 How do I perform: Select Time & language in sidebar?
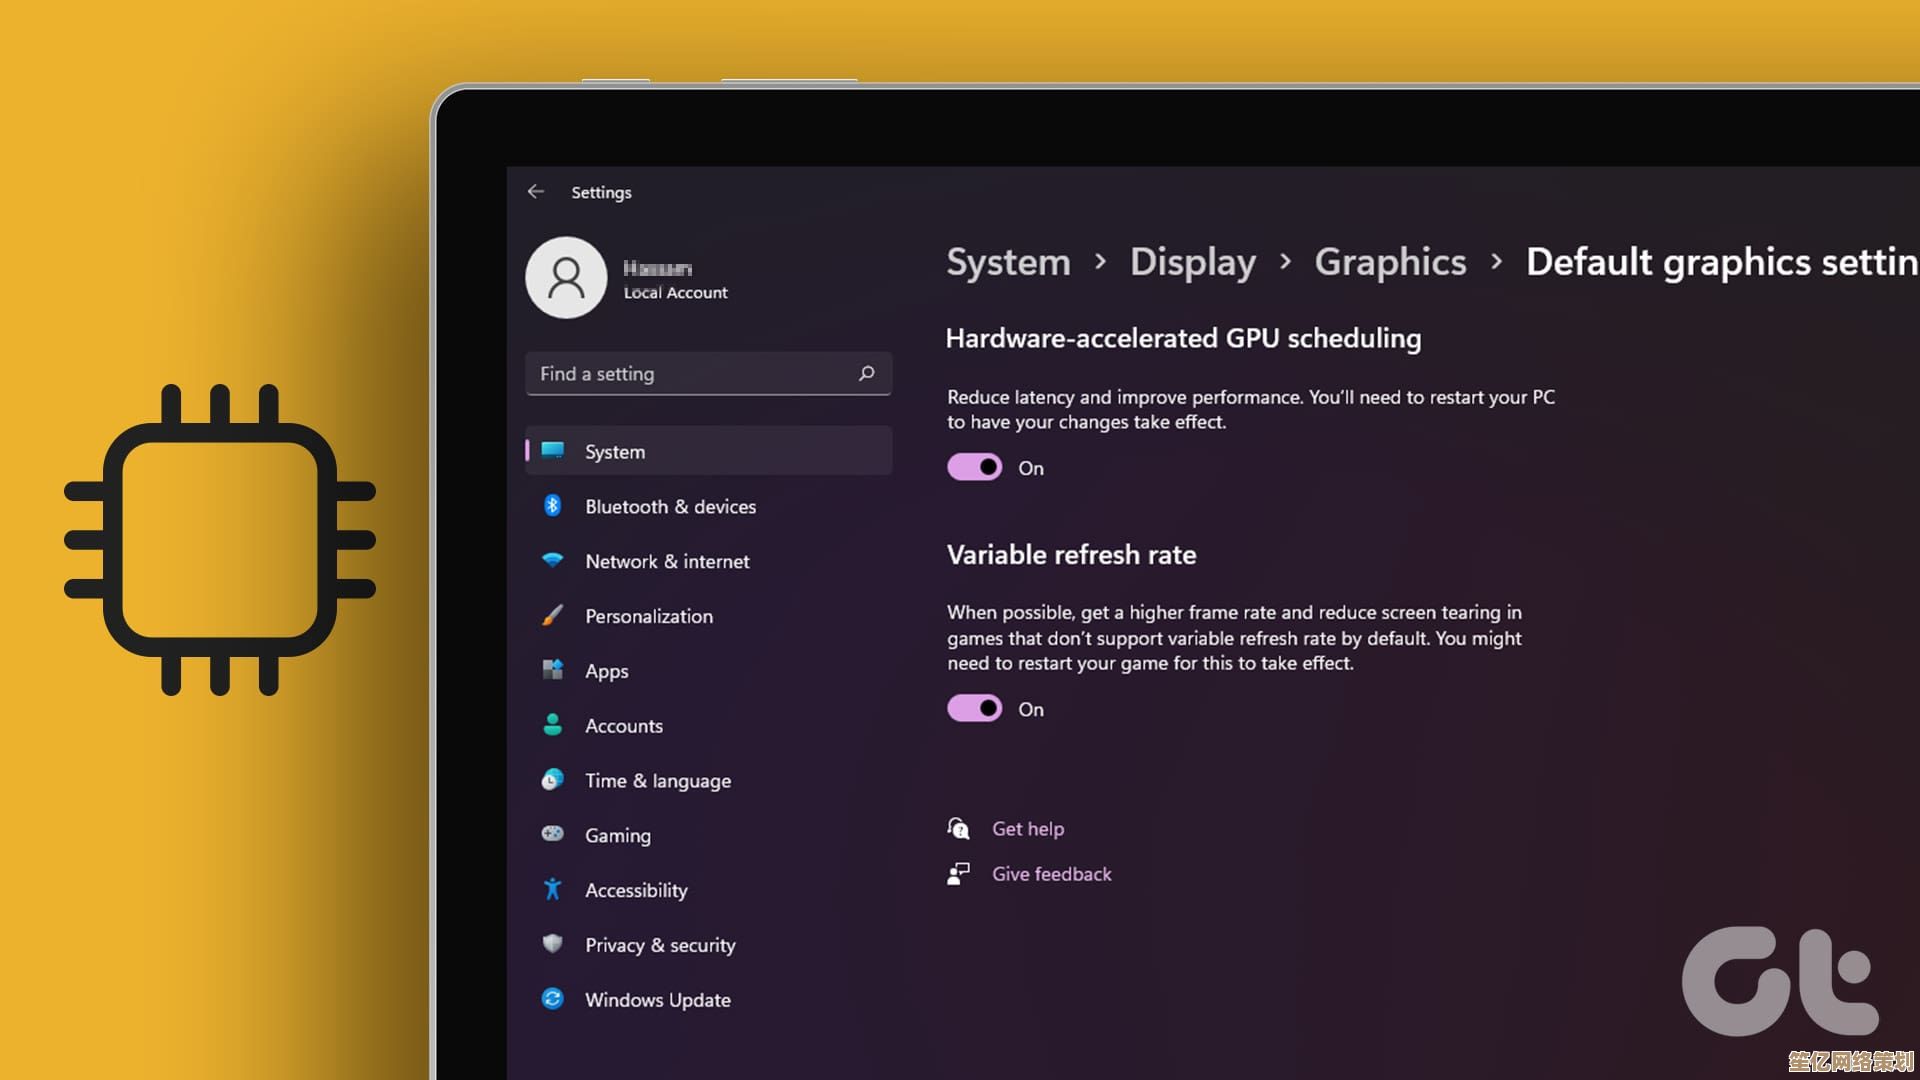(x=657, y=780)
